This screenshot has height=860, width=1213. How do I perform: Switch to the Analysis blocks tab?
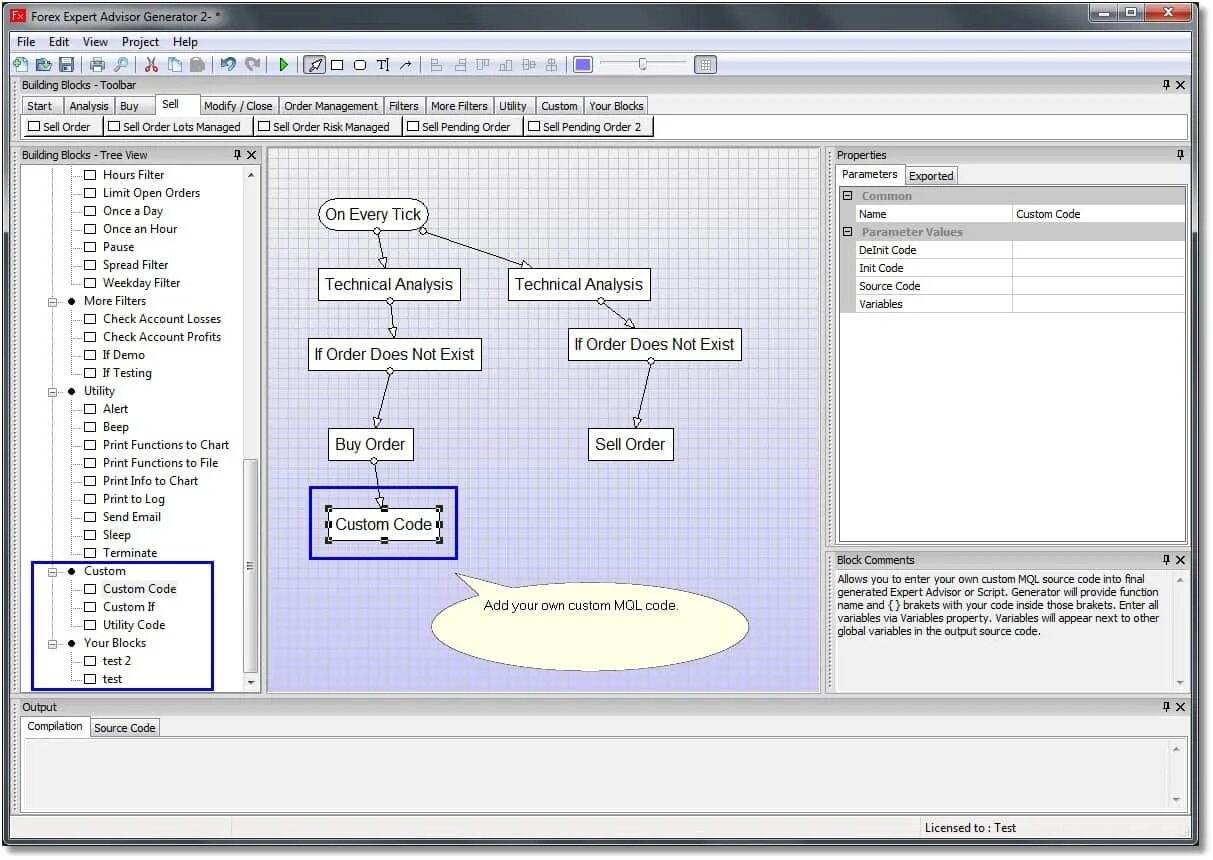pyautogui.click(x=89, y=106)
